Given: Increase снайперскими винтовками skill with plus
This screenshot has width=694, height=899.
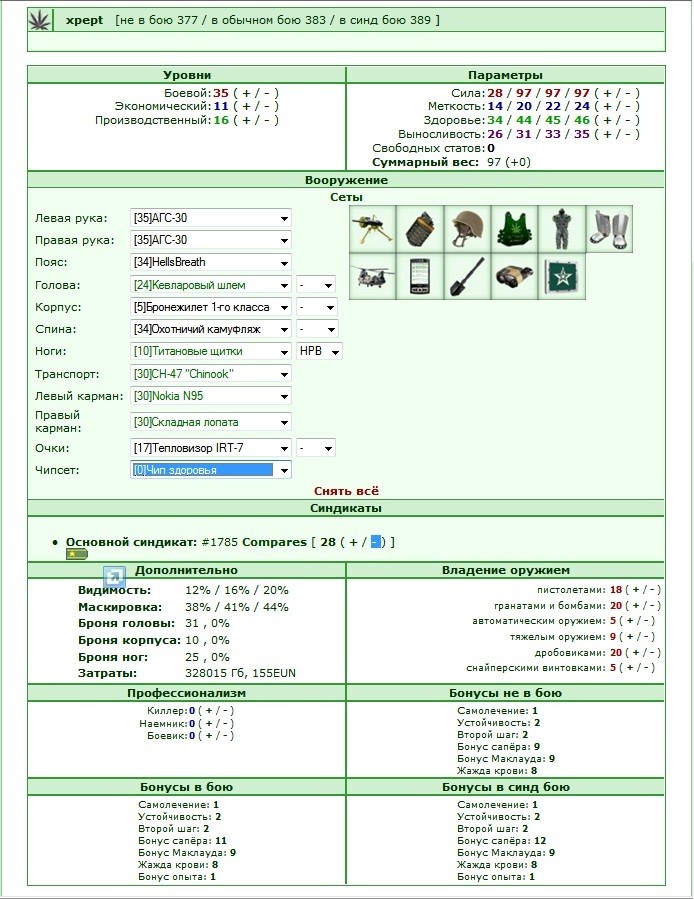Looking at the screenshot, I should pos(629,667).
